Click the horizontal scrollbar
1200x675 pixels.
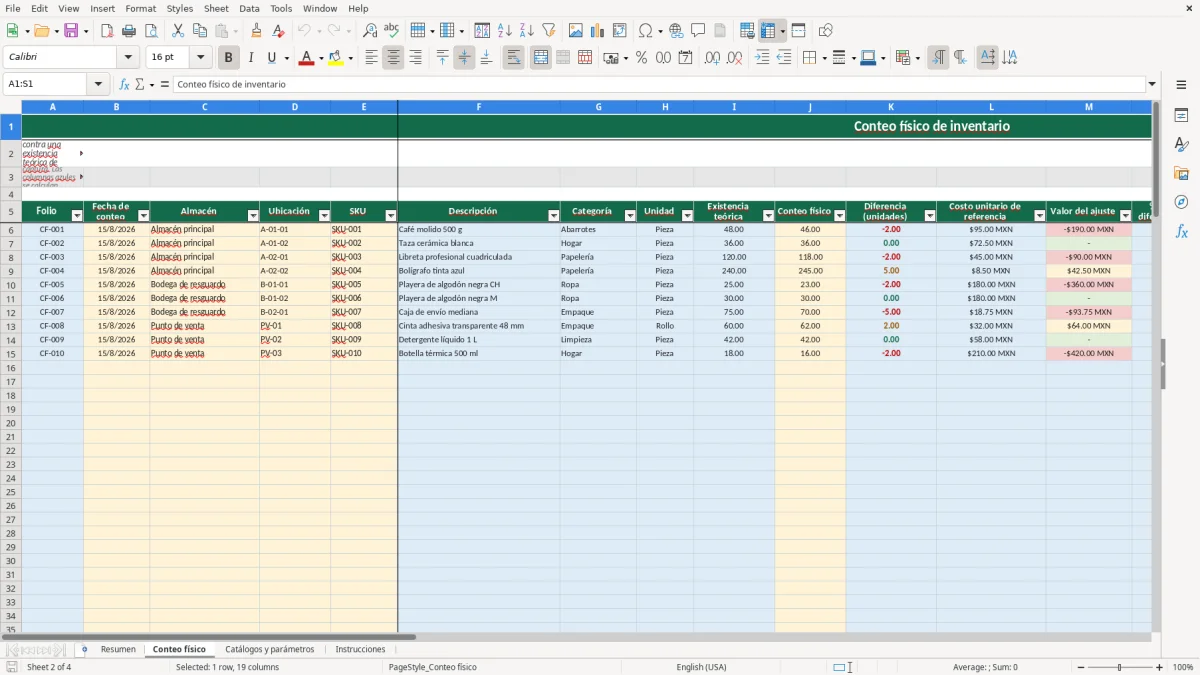(208, 637)
